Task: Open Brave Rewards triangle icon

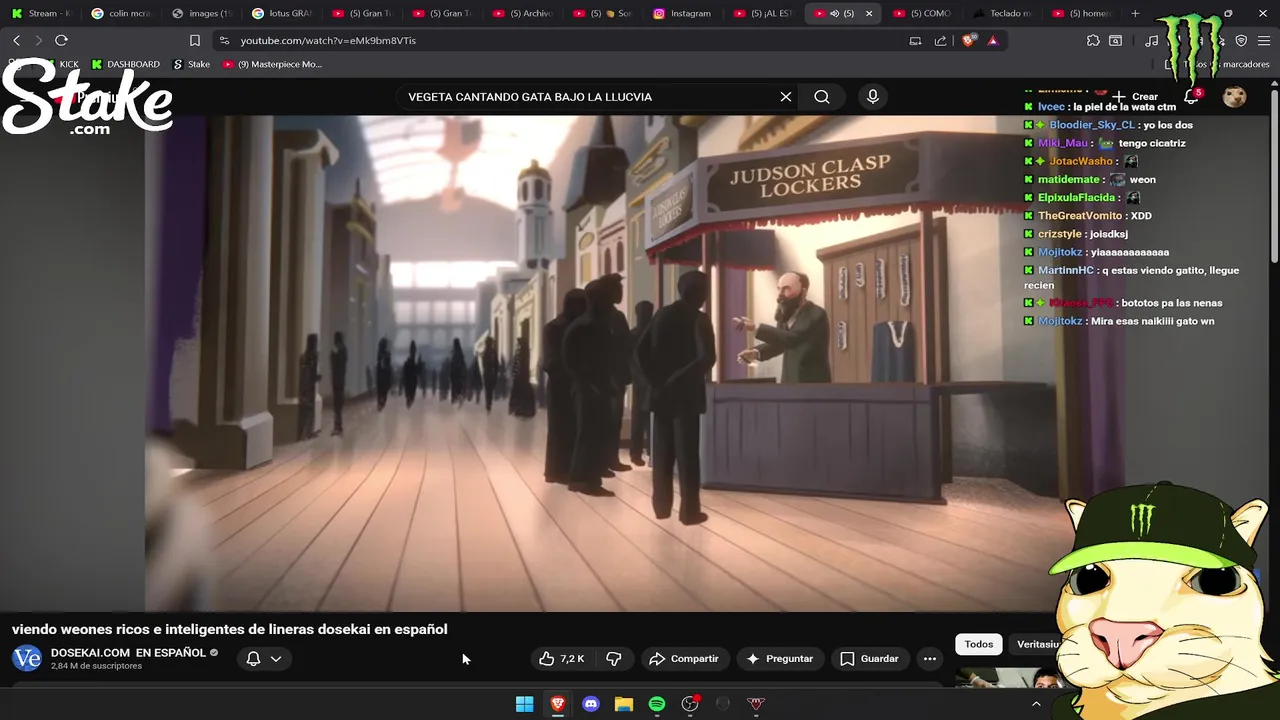Action: point(992,40)
